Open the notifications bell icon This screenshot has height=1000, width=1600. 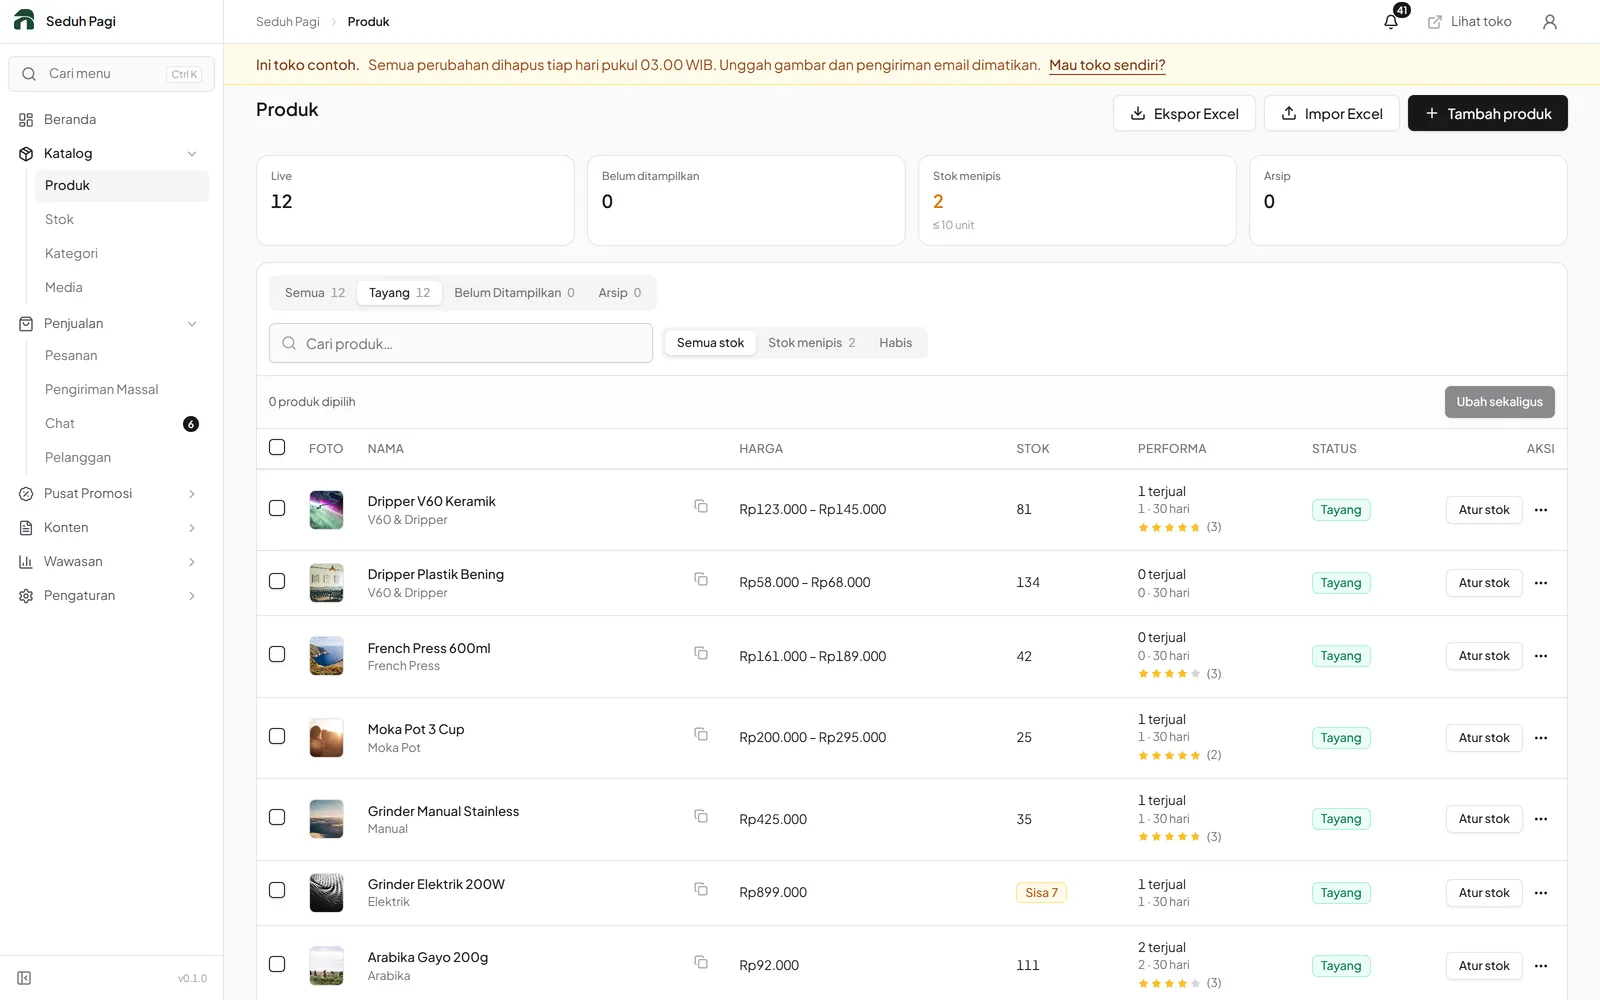[x=1391, y=22]
